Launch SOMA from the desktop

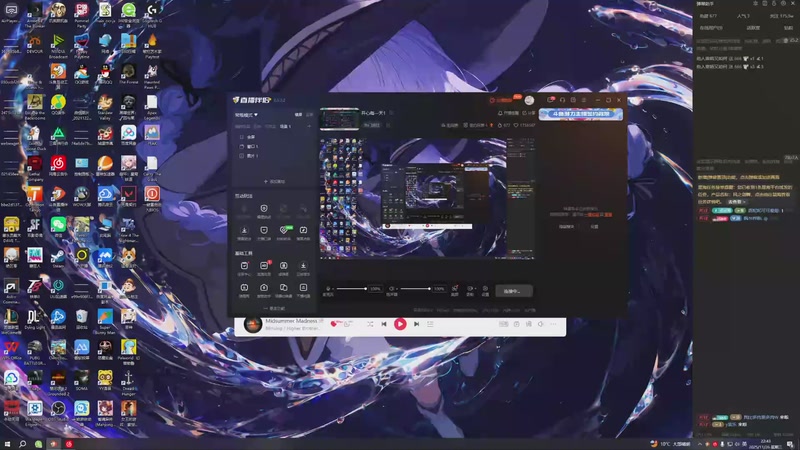[82, 379]
